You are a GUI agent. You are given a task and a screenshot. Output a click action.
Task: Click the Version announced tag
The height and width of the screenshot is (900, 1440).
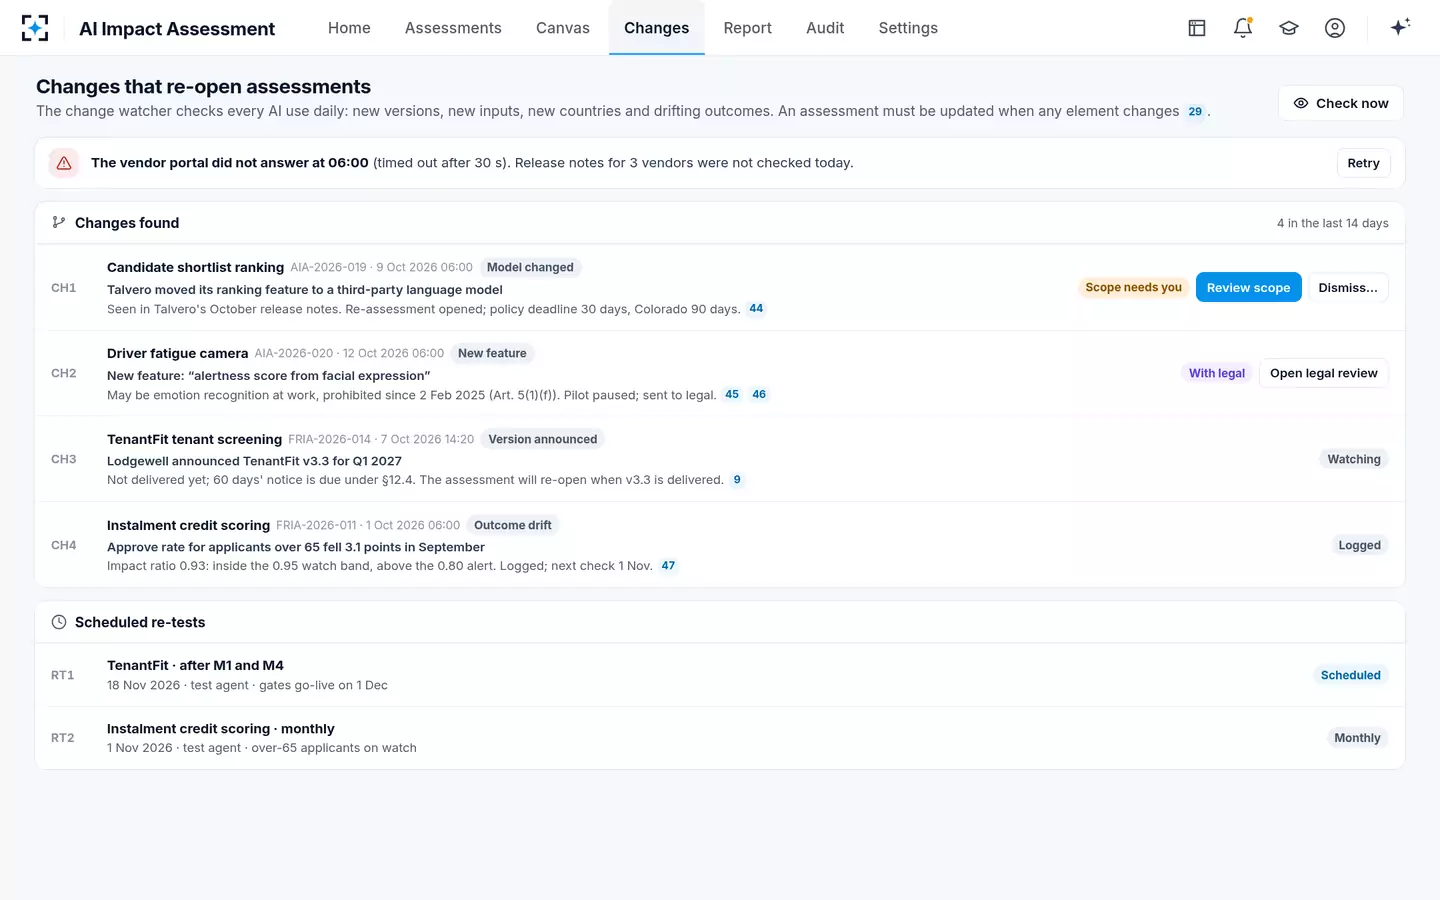543,439
